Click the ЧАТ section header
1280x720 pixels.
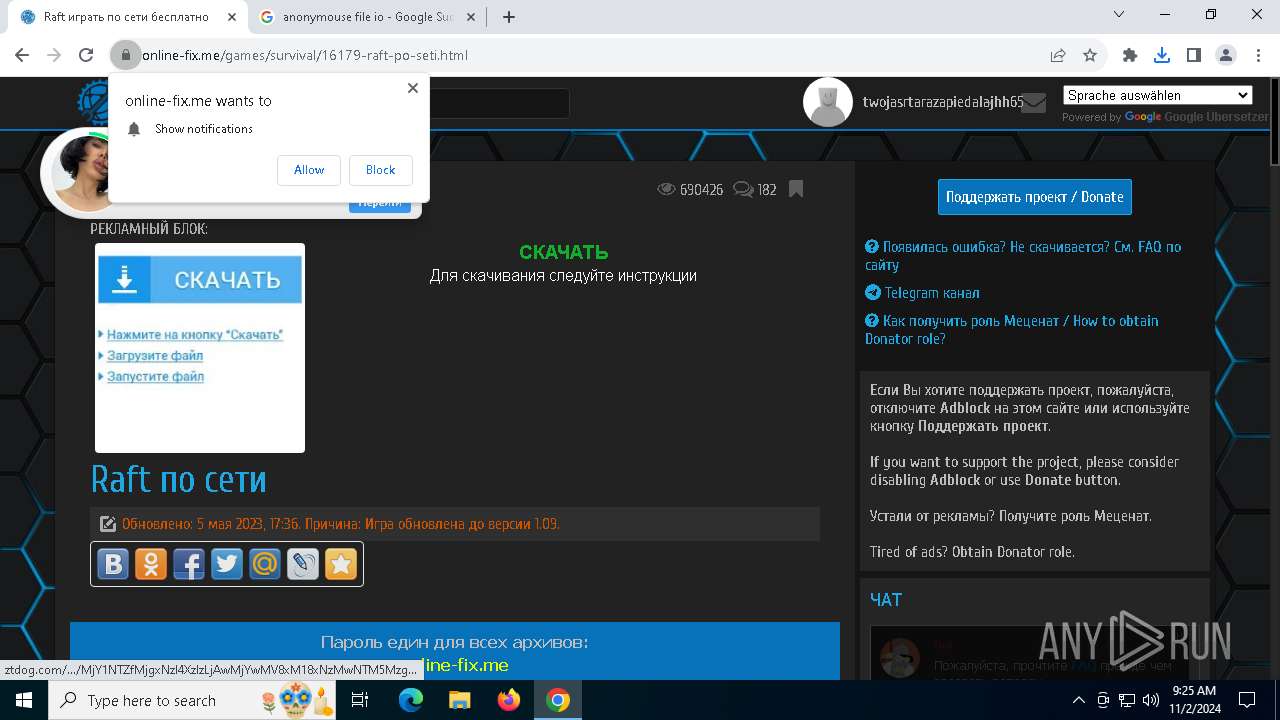[x=886, y=600]
